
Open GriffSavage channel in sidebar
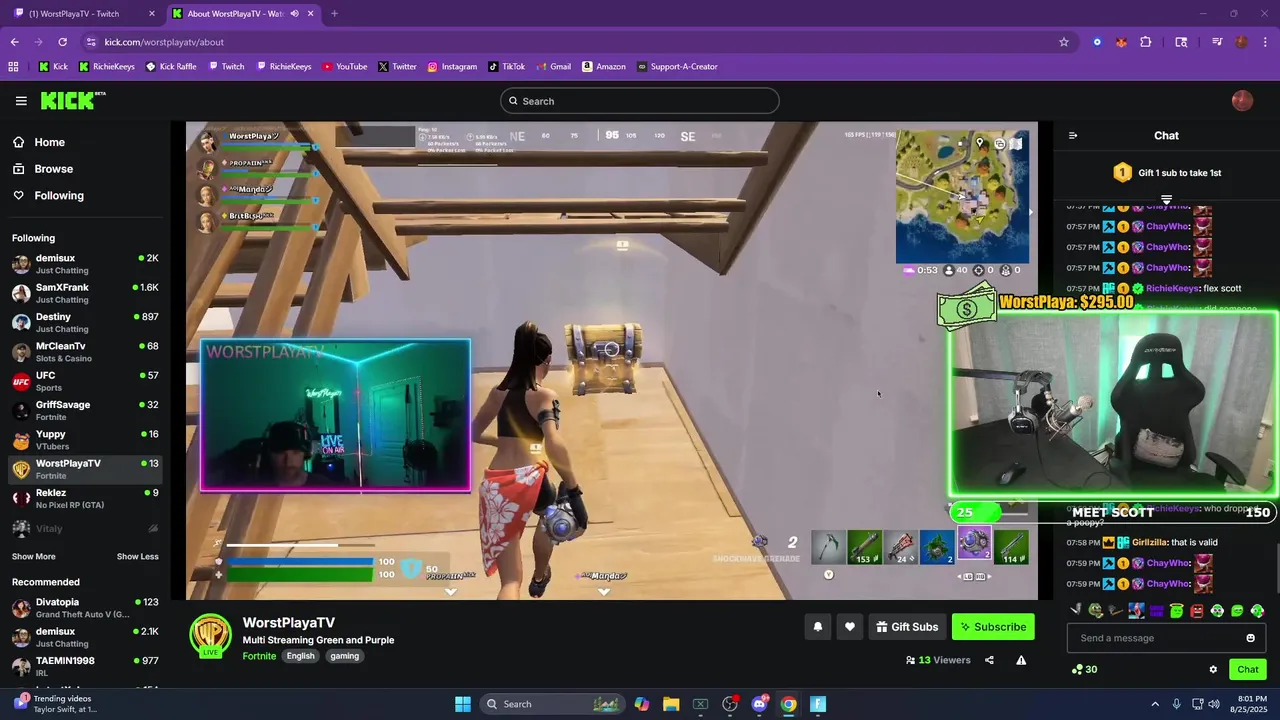[x=85, y=410]
